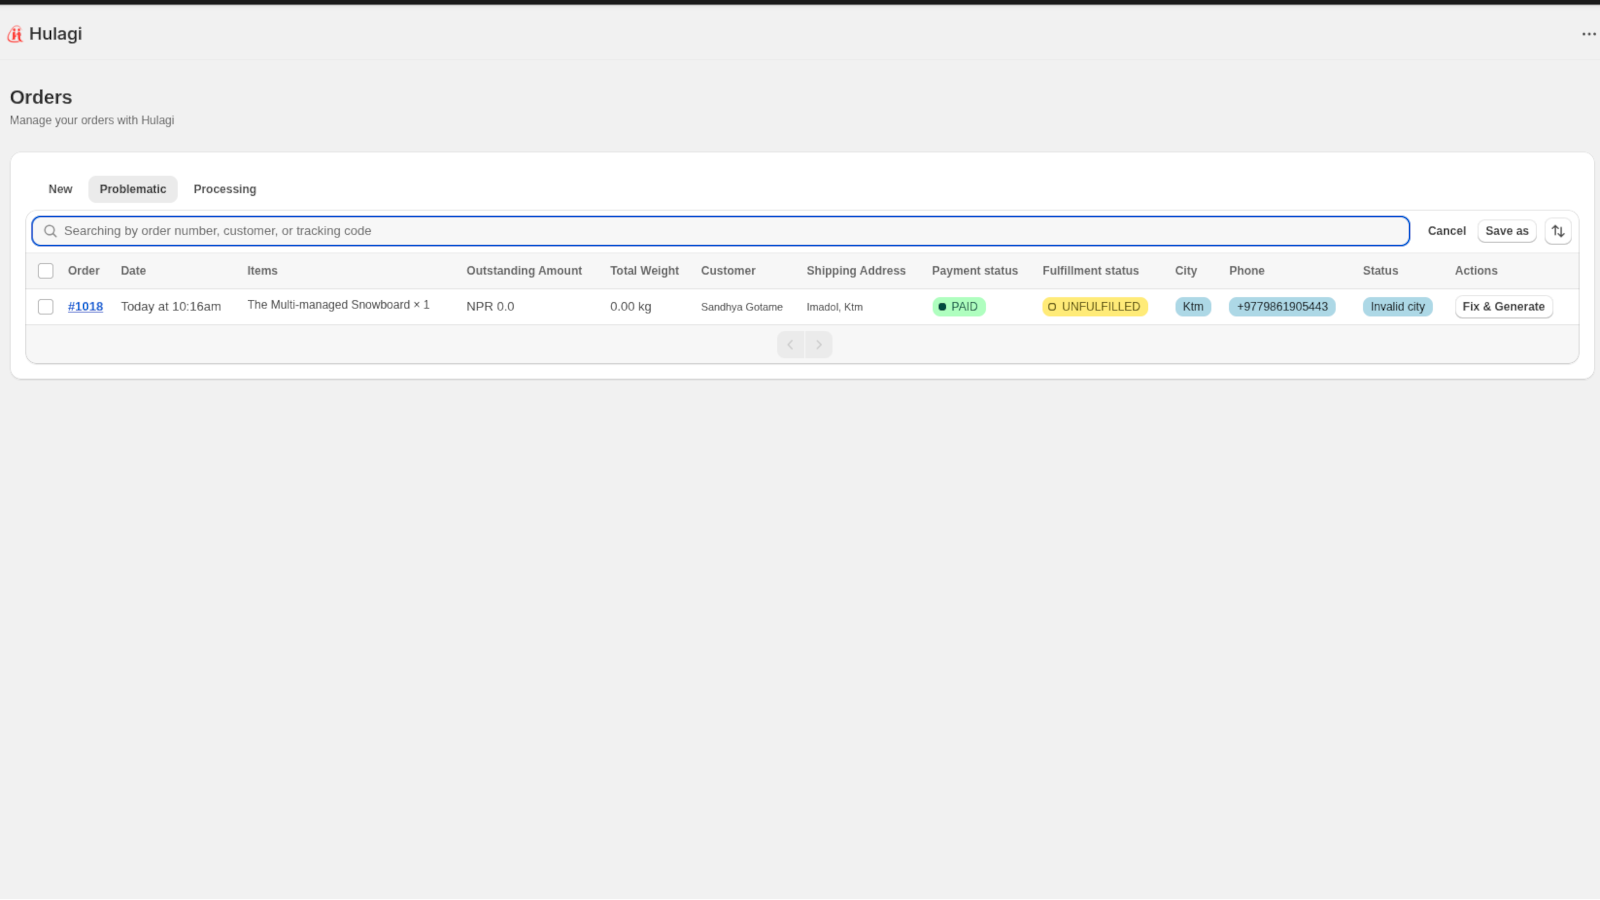Go to next page arrow
The width and height of the screenshot is (1600, 900).
coord(819,345)
